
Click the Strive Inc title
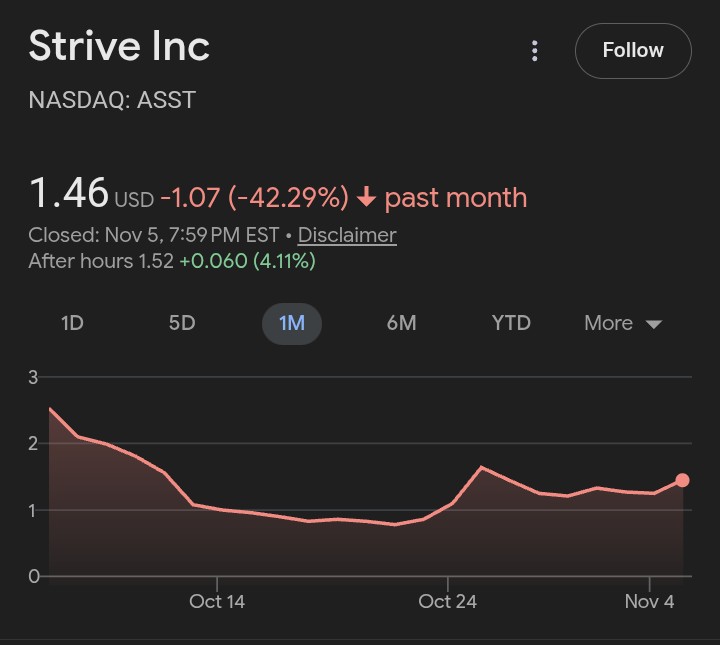[119, 47]
